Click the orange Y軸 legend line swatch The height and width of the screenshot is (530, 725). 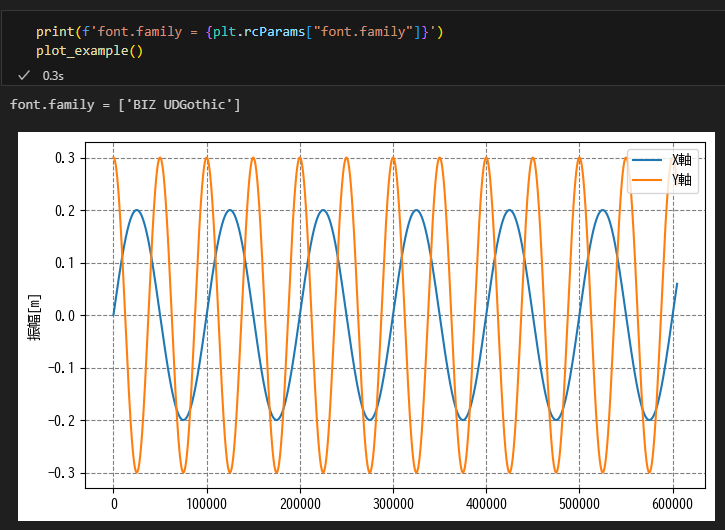(647, 179)
